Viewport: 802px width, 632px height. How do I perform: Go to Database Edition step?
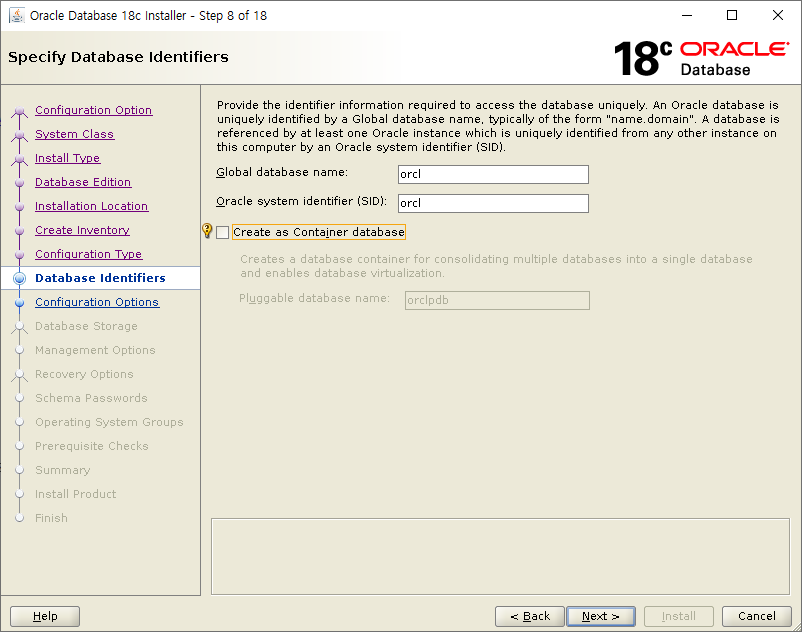[x=83, y=182]
